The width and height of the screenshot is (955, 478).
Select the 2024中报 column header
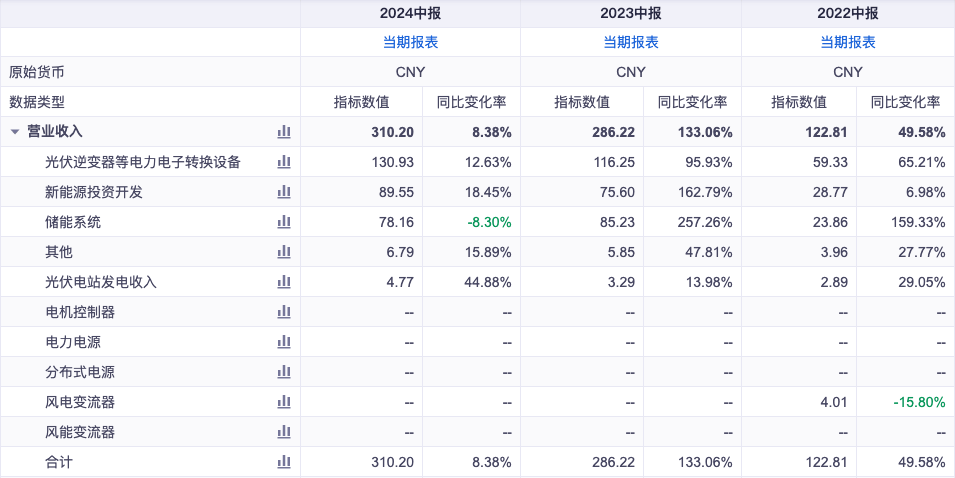tap(411, 13)
